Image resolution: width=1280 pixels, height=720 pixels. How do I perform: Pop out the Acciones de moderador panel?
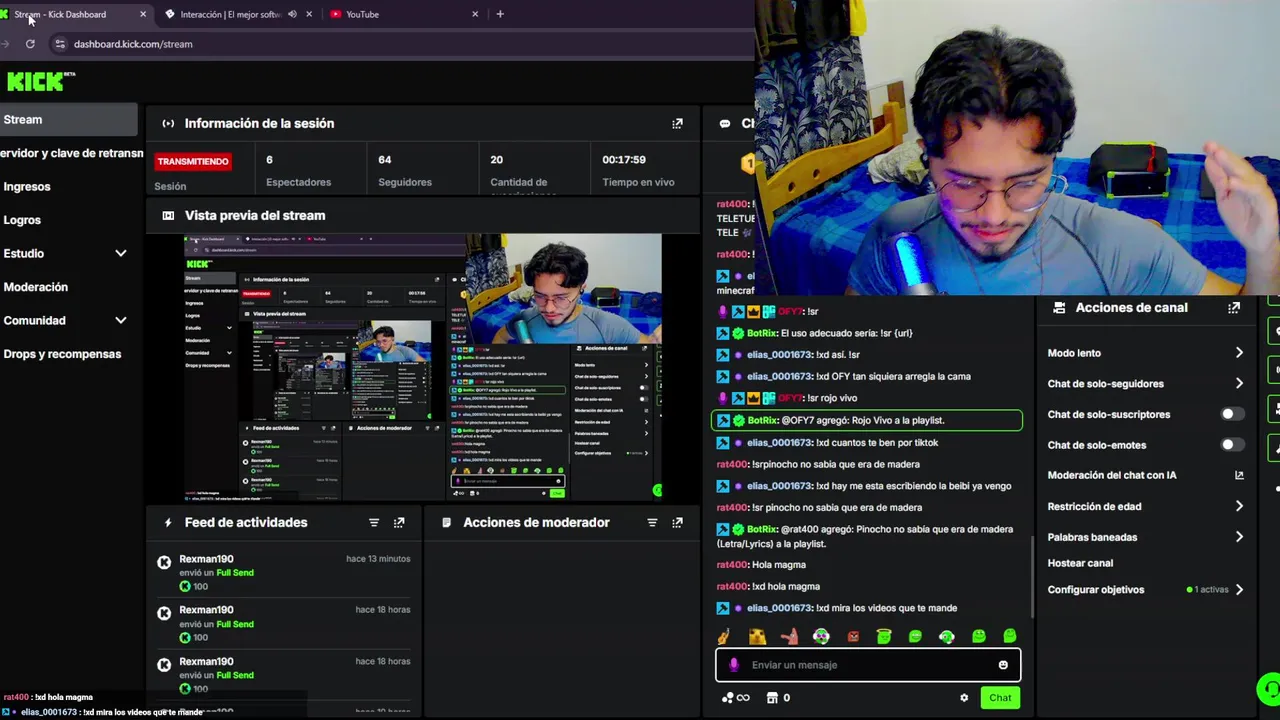coord(677,523)
